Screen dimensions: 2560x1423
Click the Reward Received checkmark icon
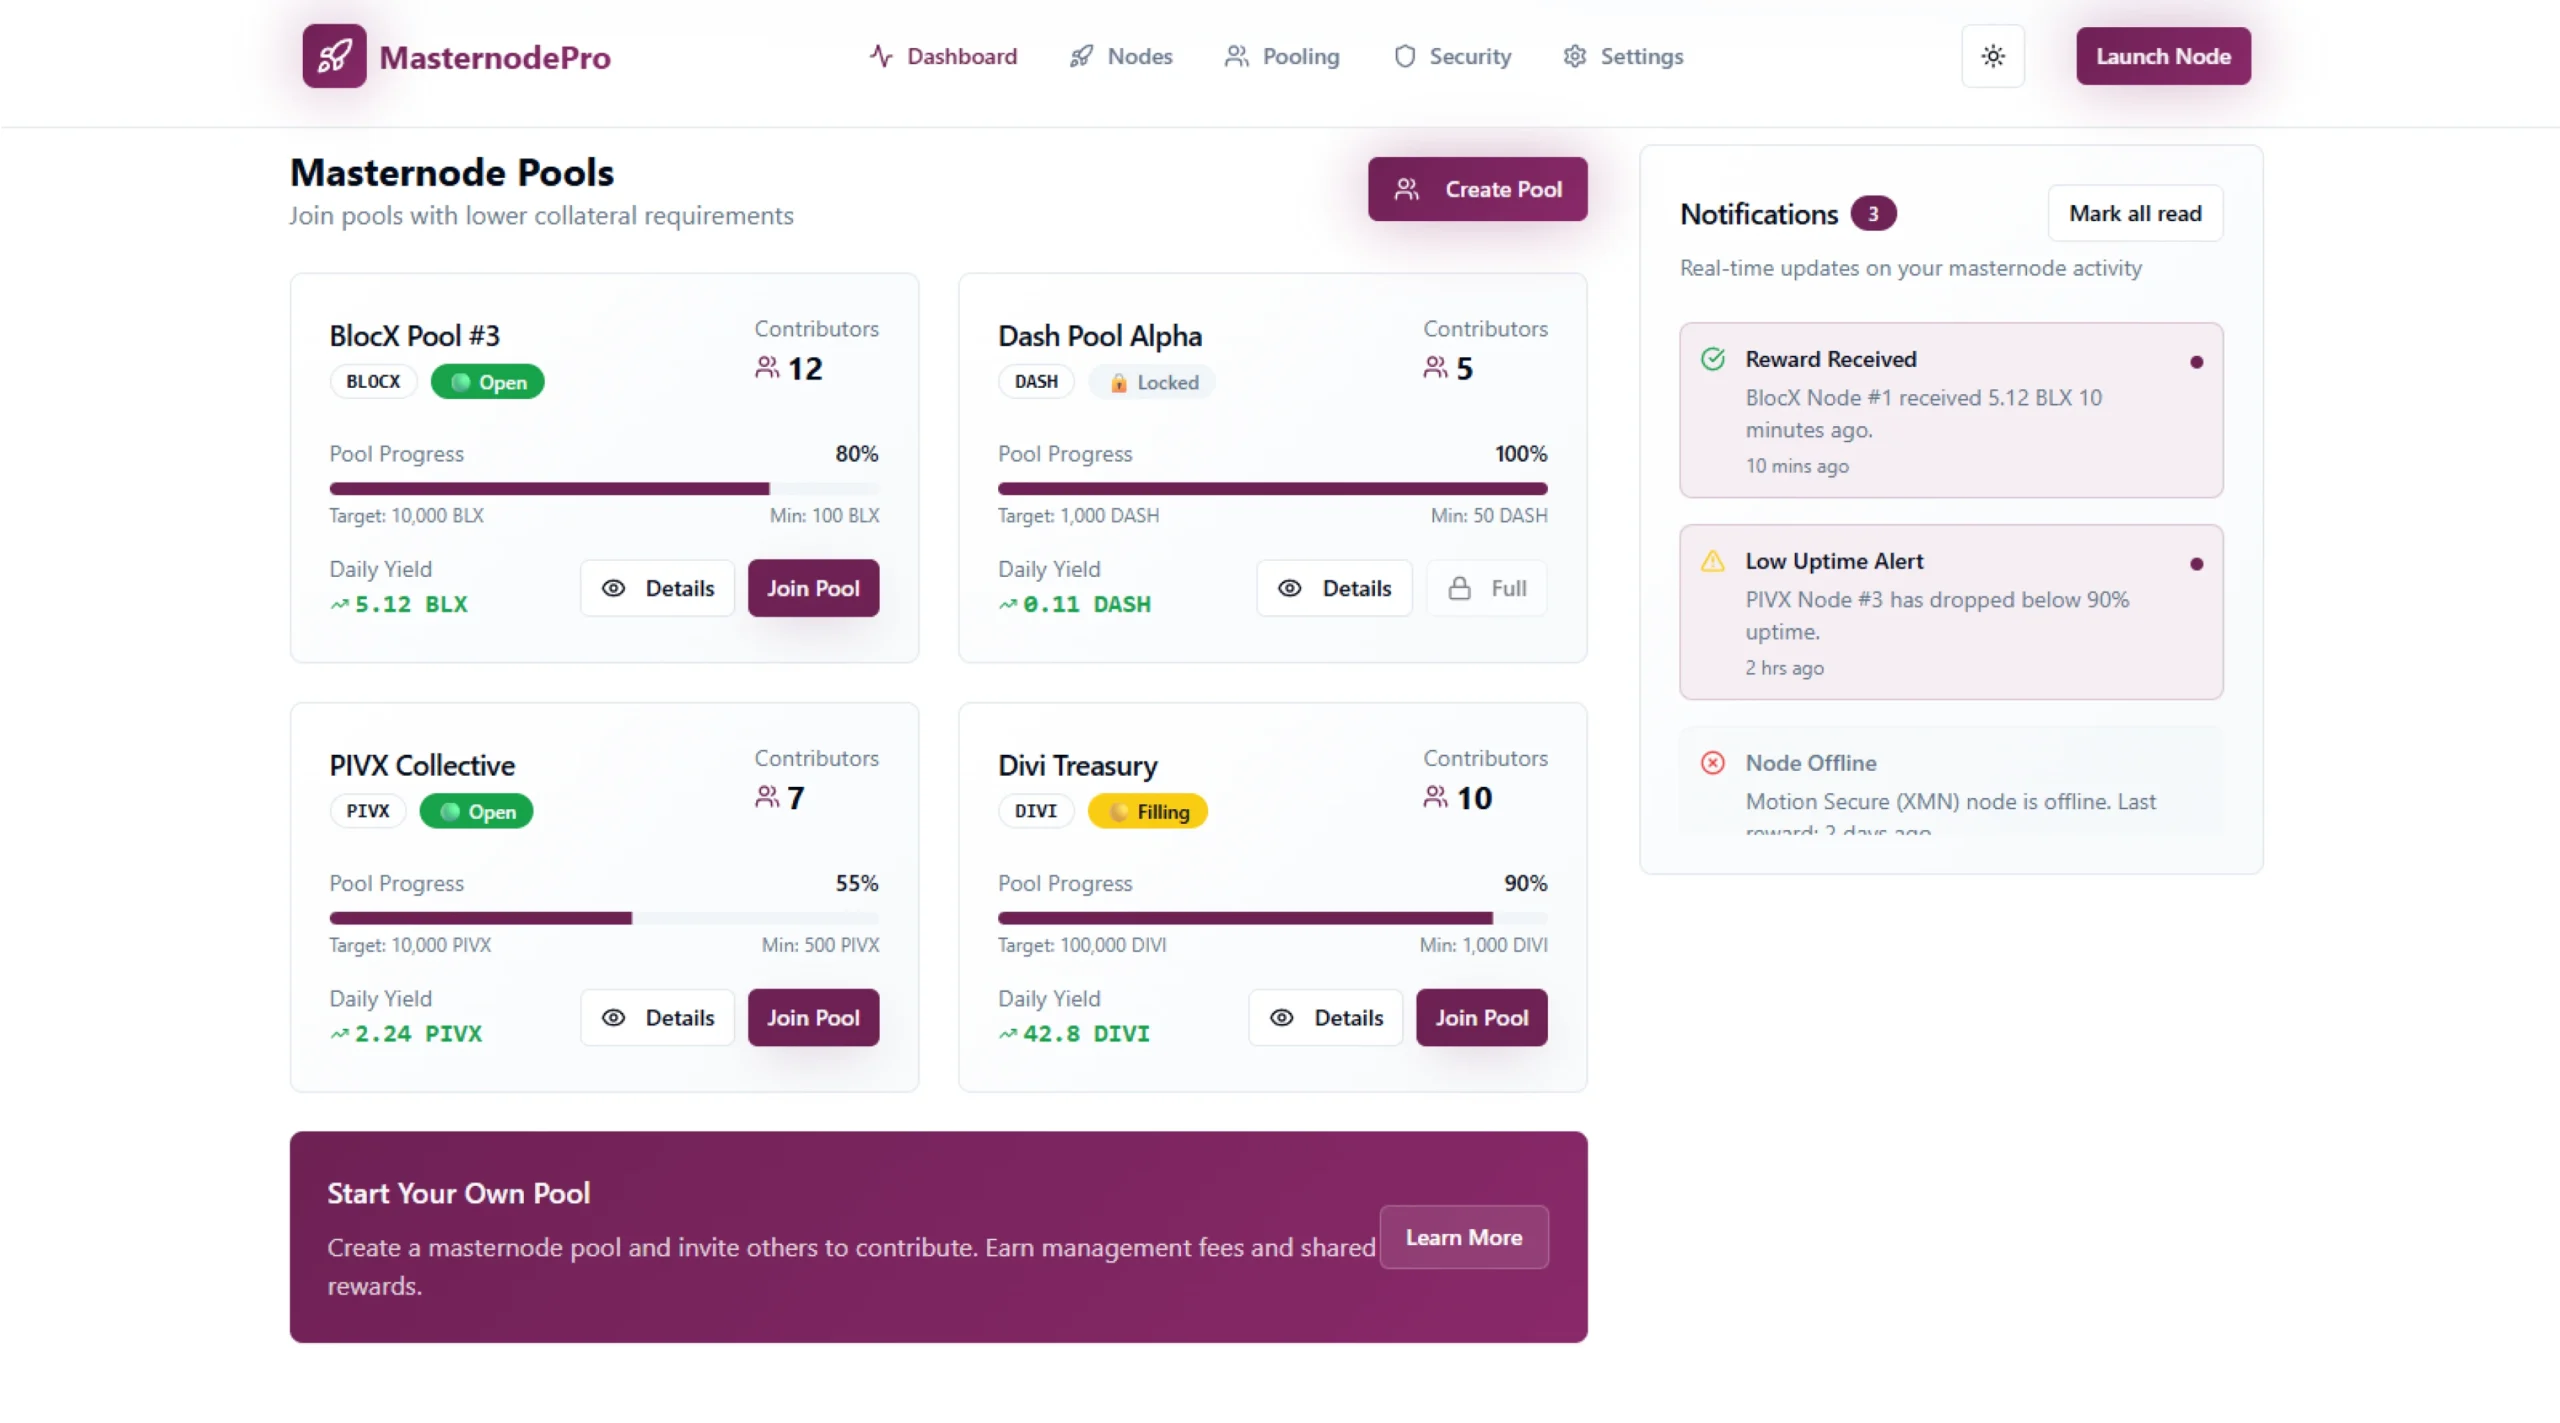tap(1712, 358)
